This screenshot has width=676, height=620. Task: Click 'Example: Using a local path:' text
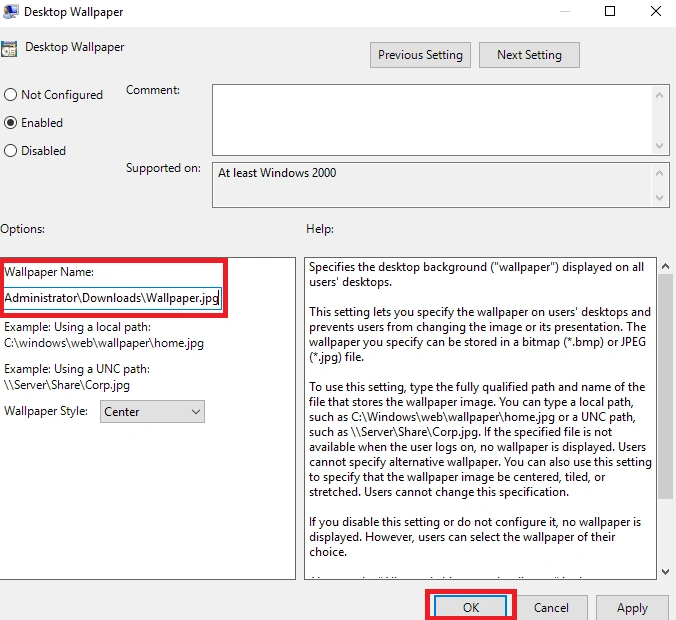[x=78, y=327]
